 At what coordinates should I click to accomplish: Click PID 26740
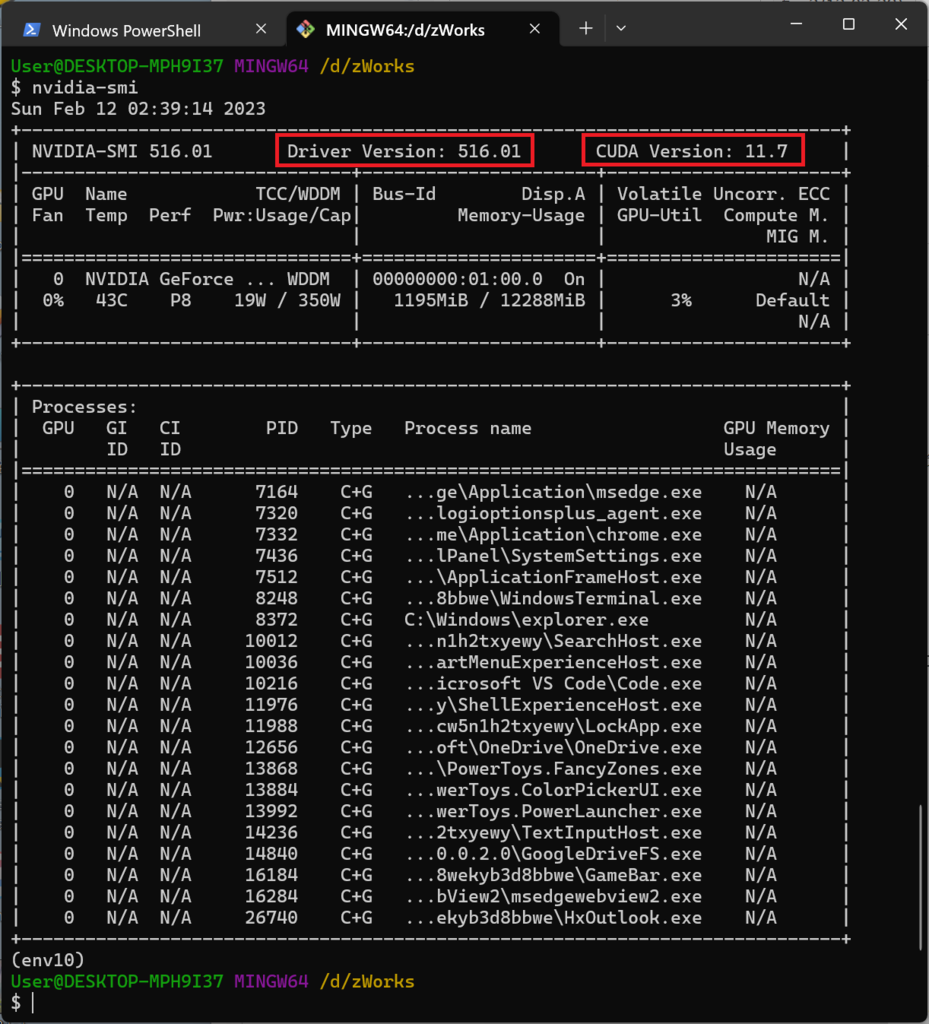click(272, 918)
